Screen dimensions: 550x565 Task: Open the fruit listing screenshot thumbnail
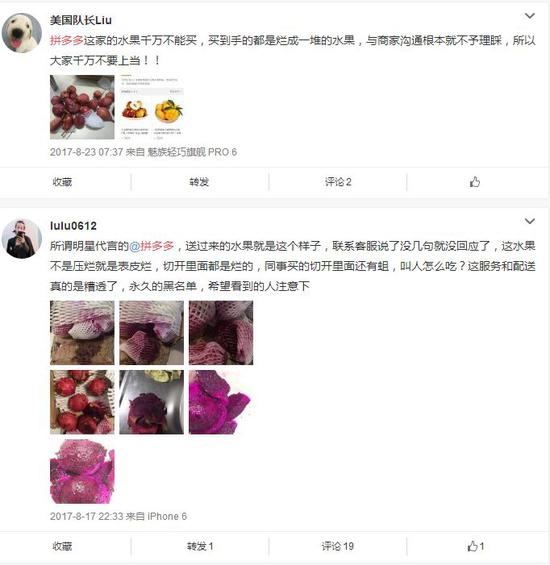(151, 107)
